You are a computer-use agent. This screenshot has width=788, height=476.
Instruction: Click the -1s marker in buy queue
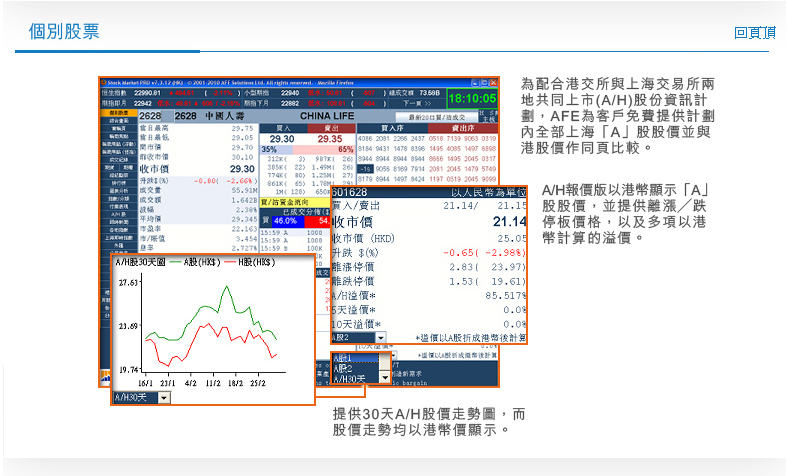[364, 169]
